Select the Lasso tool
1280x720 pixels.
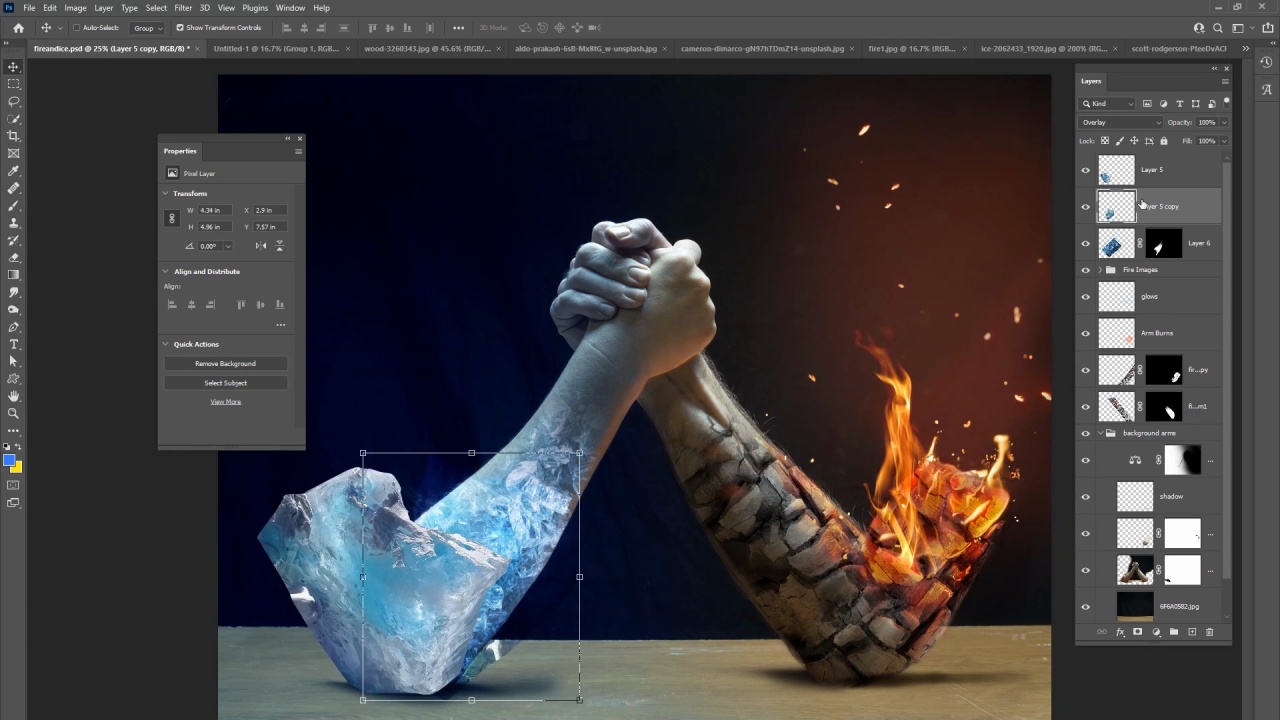point(13,101)
